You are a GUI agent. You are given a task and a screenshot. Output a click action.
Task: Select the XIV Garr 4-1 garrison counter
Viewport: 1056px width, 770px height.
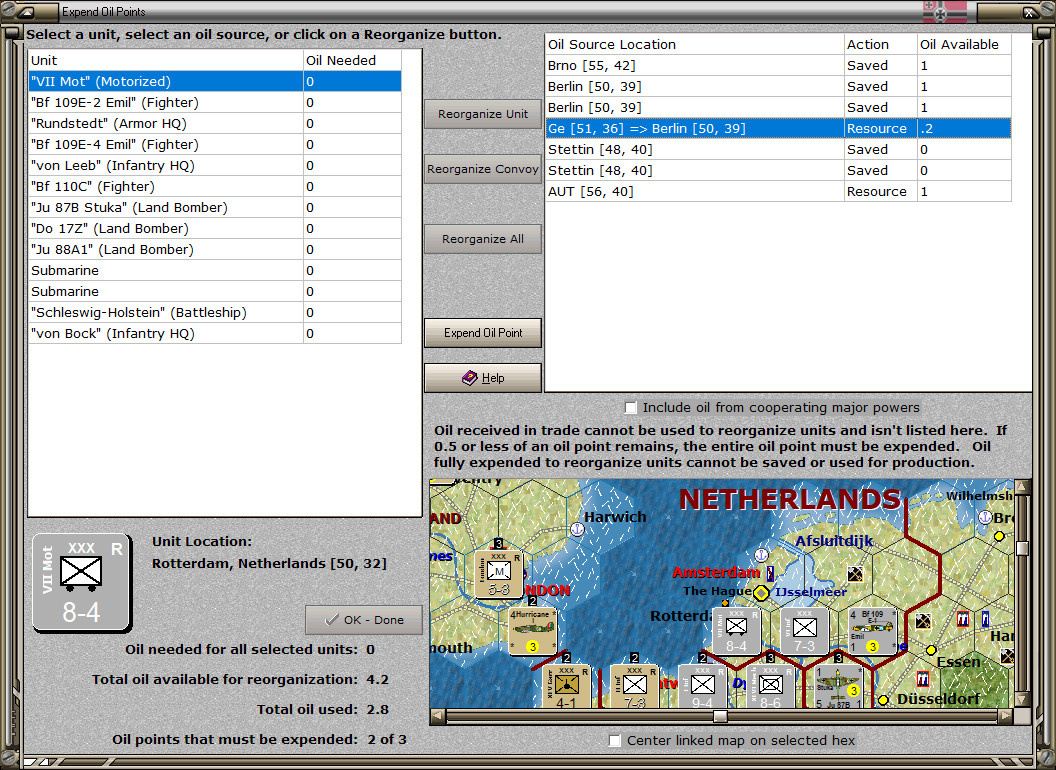566,686
